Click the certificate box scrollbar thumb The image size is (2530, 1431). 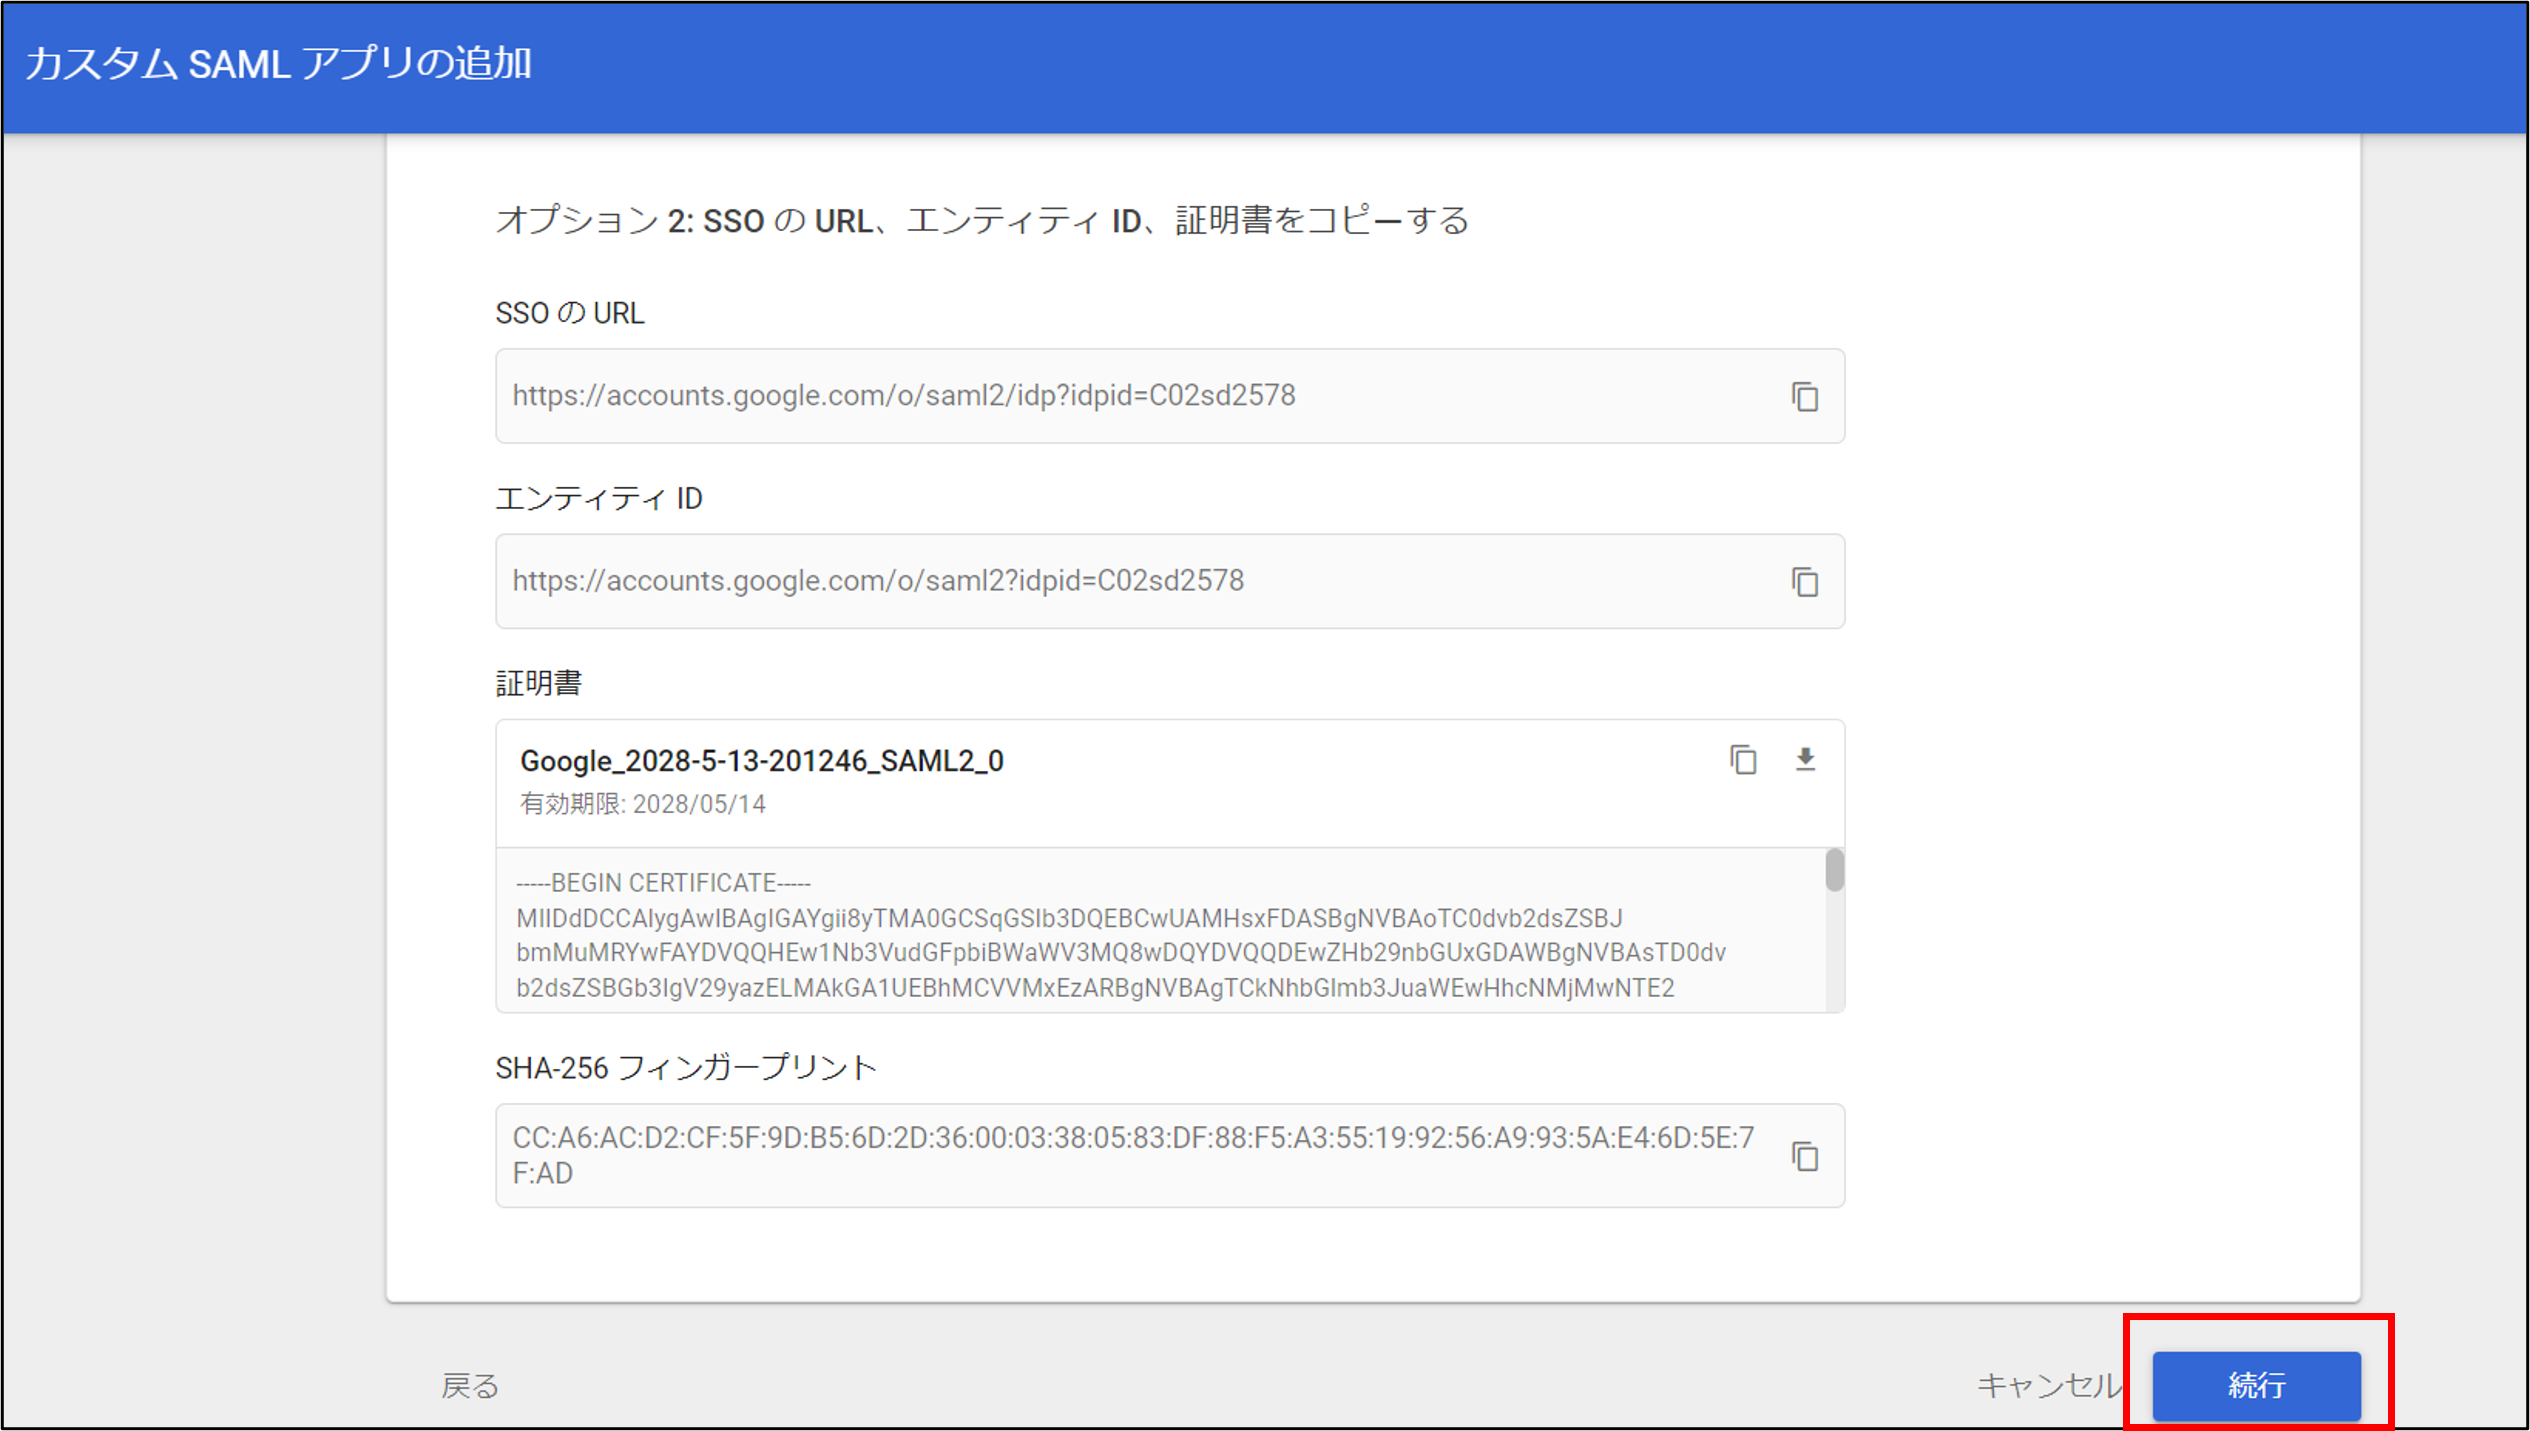point(1834,870)
